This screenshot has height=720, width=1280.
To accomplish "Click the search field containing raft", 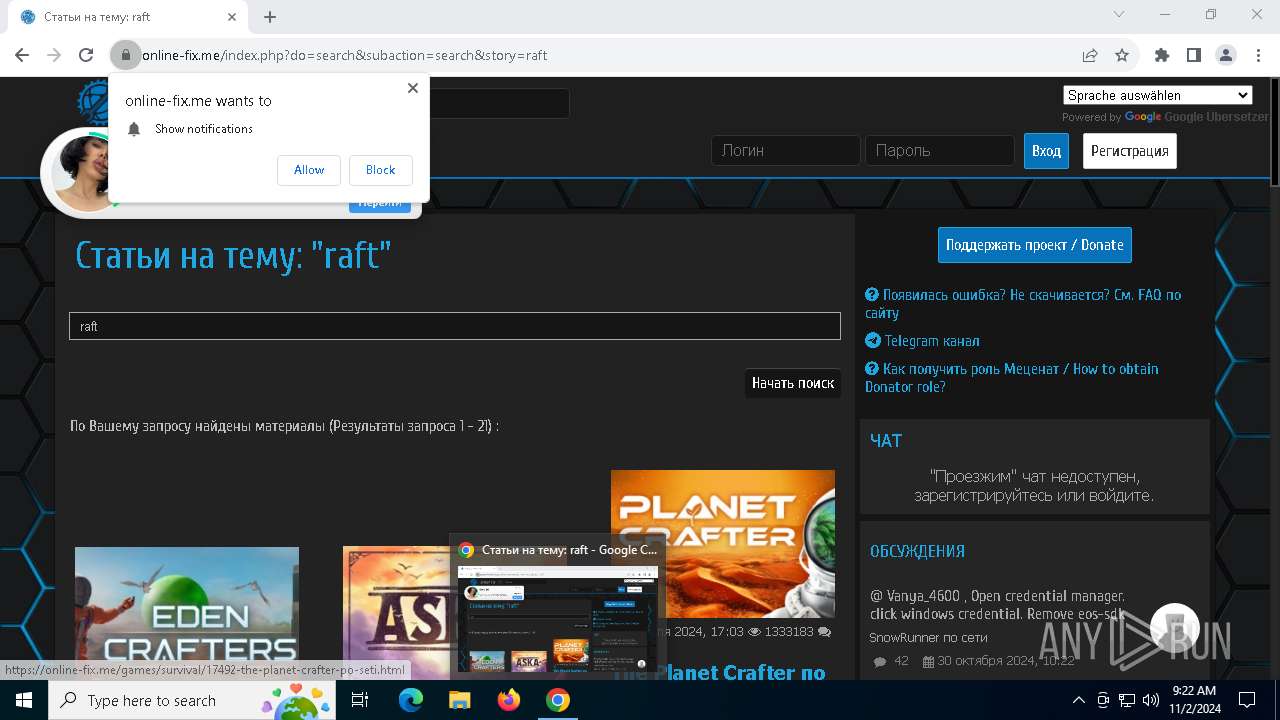I will pyautogui.click(x=455, y=326).
